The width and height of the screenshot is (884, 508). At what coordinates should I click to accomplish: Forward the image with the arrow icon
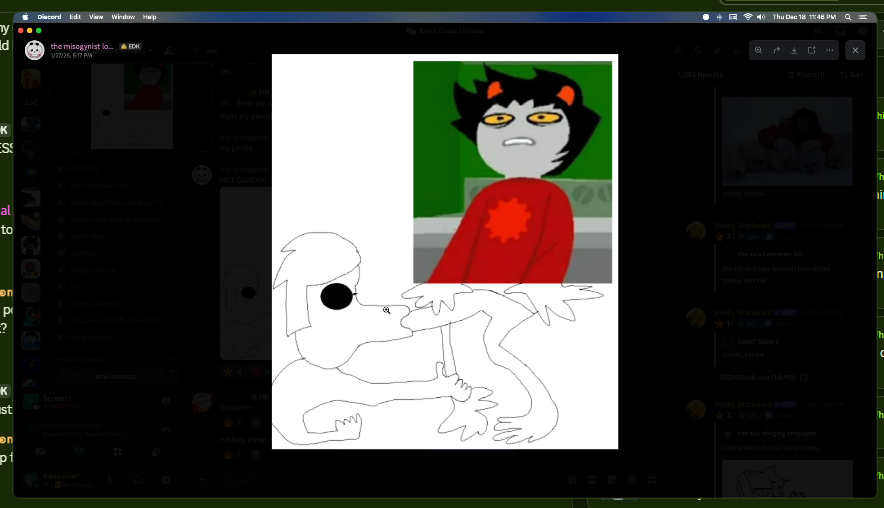(x=776, y=50)
